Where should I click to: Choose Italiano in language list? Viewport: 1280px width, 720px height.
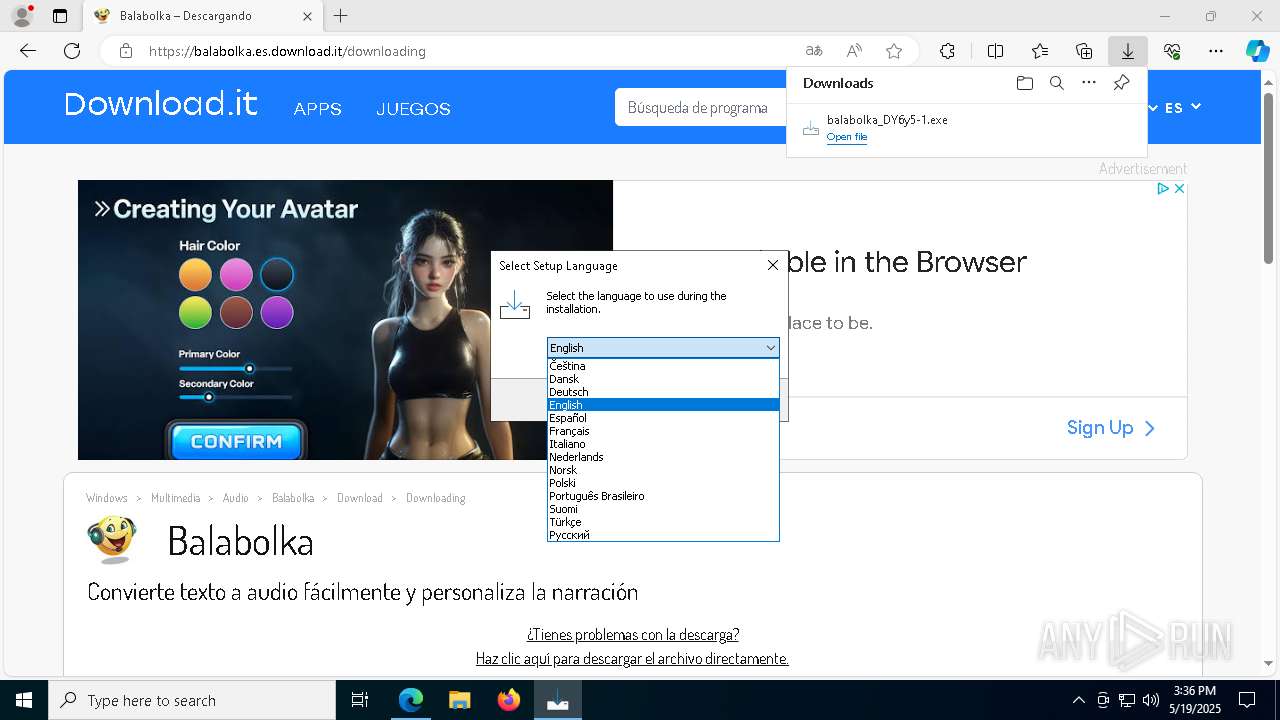(663, 444)
